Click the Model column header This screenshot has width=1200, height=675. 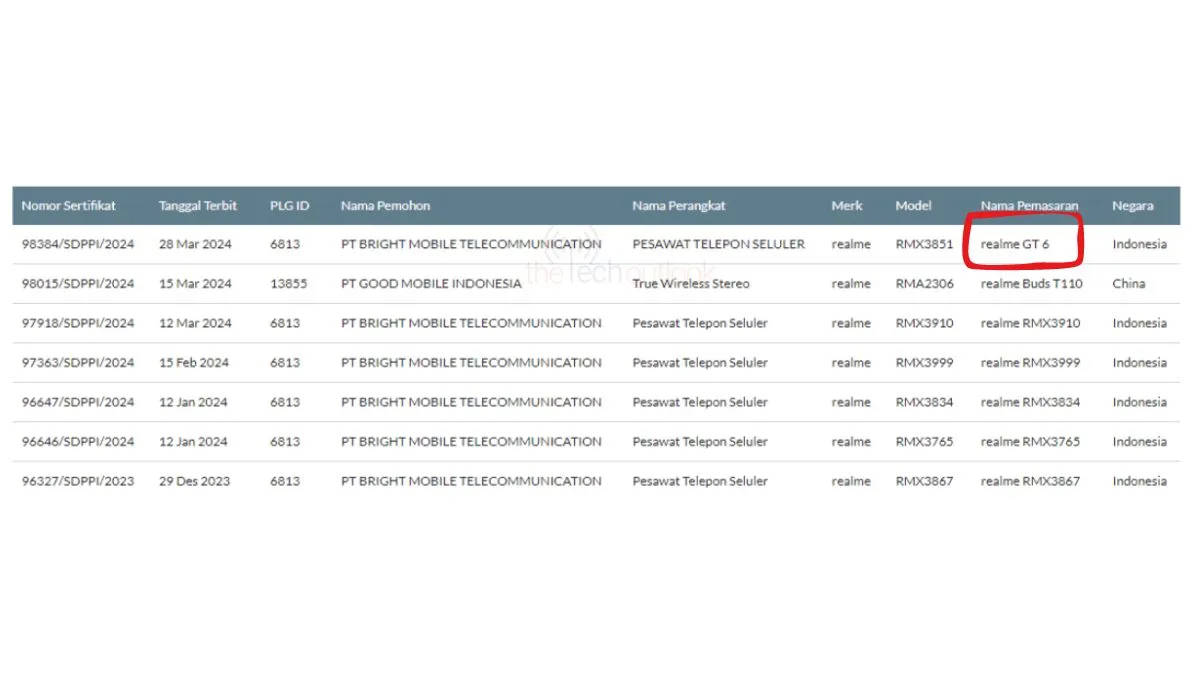pyautogui.click(x=913, y=205)
